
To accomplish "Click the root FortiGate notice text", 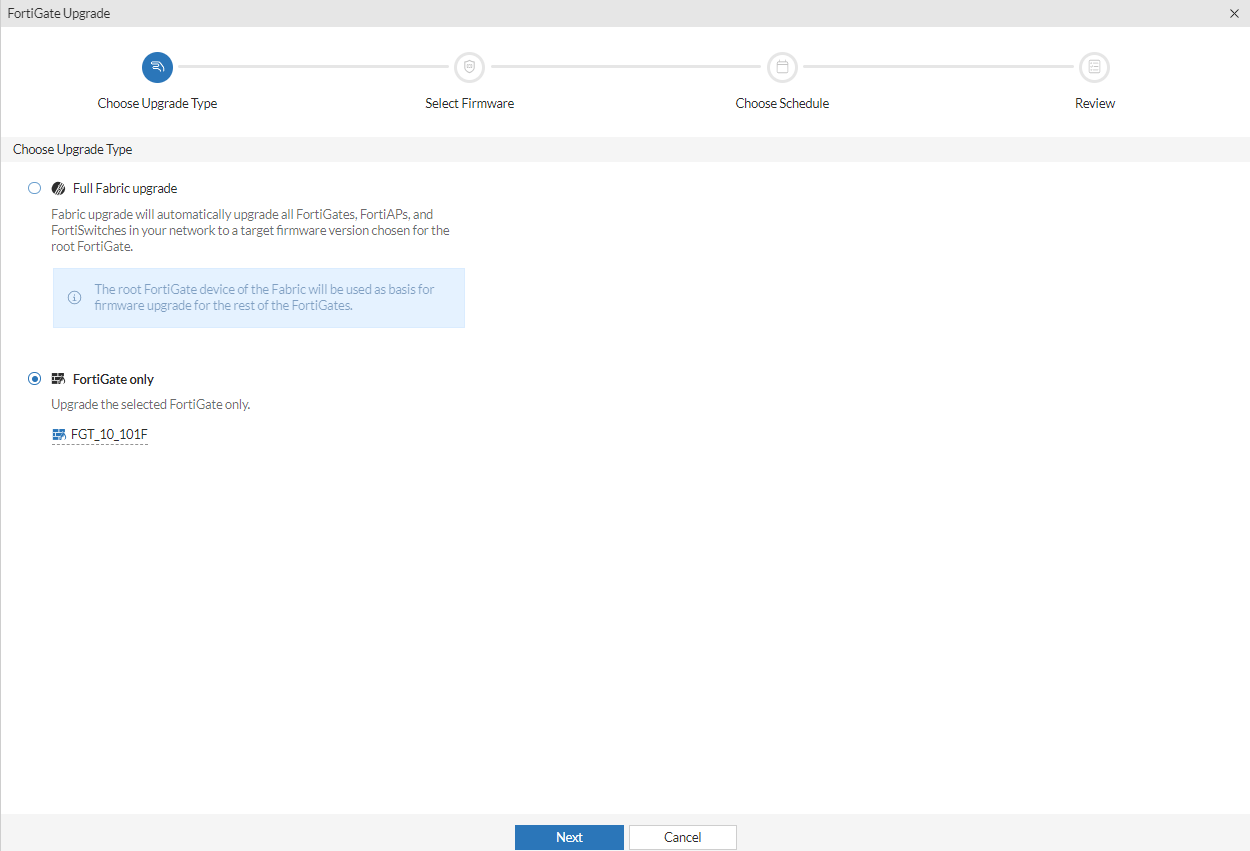I will (x=265, y=297).
